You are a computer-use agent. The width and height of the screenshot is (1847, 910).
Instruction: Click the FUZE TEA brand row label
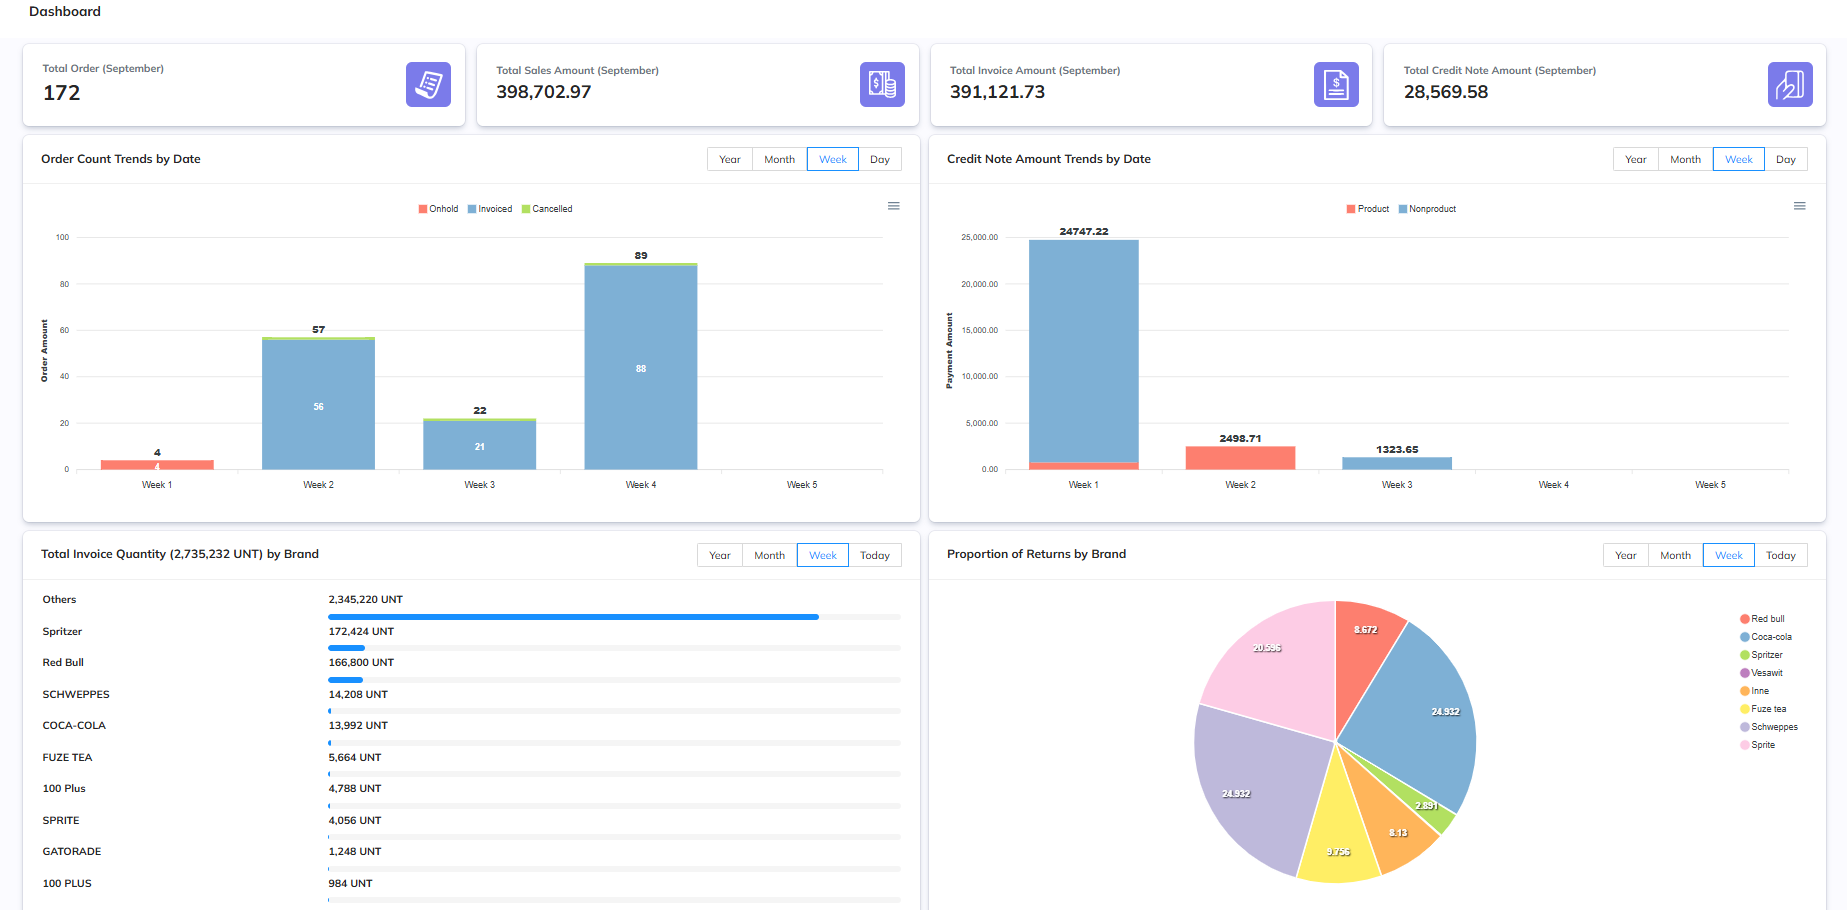pos(67,757)
